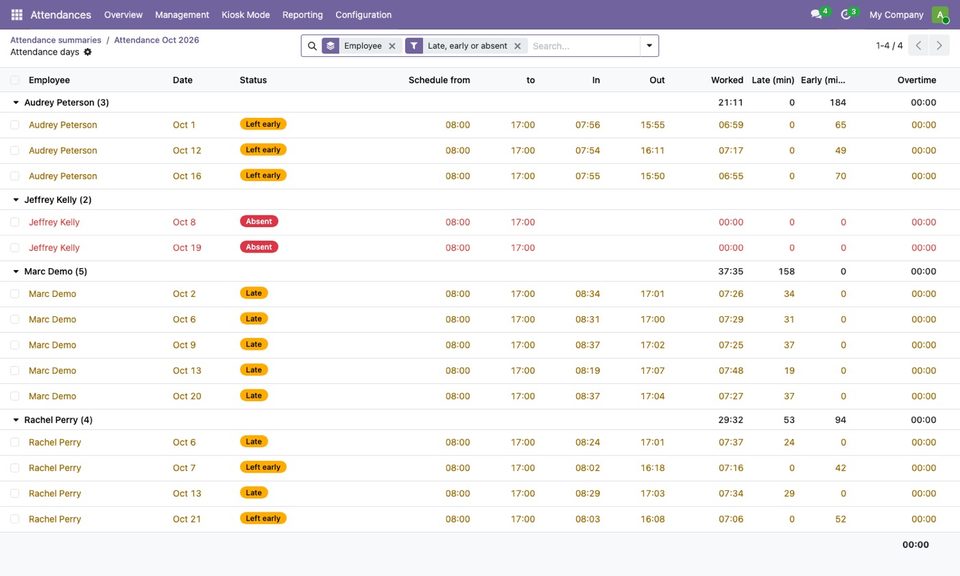This screenshot has height=576, width=960.
Task: Toggle the select-all header checkbox
Action: pyautogui.click(x=15, y=80)
